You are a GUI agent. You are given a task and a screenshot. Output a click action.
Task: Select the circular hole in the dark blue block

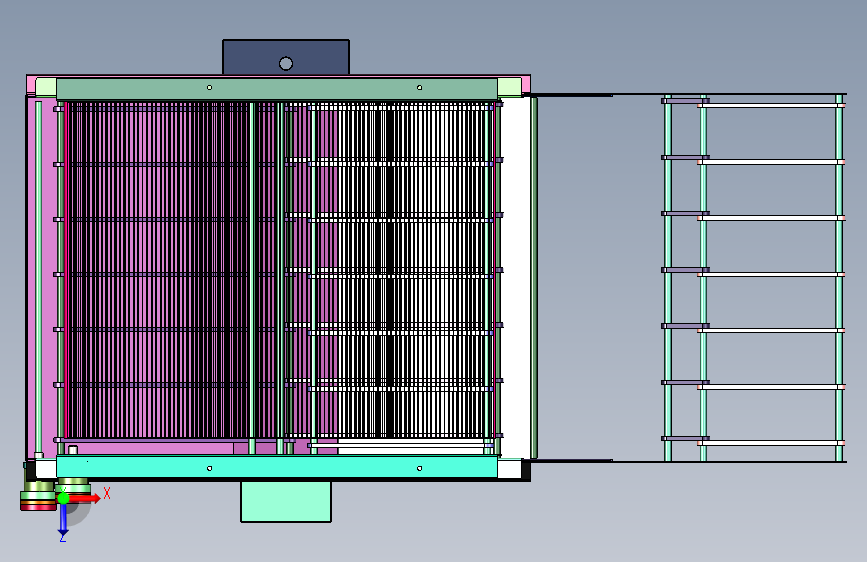point(286,64)
